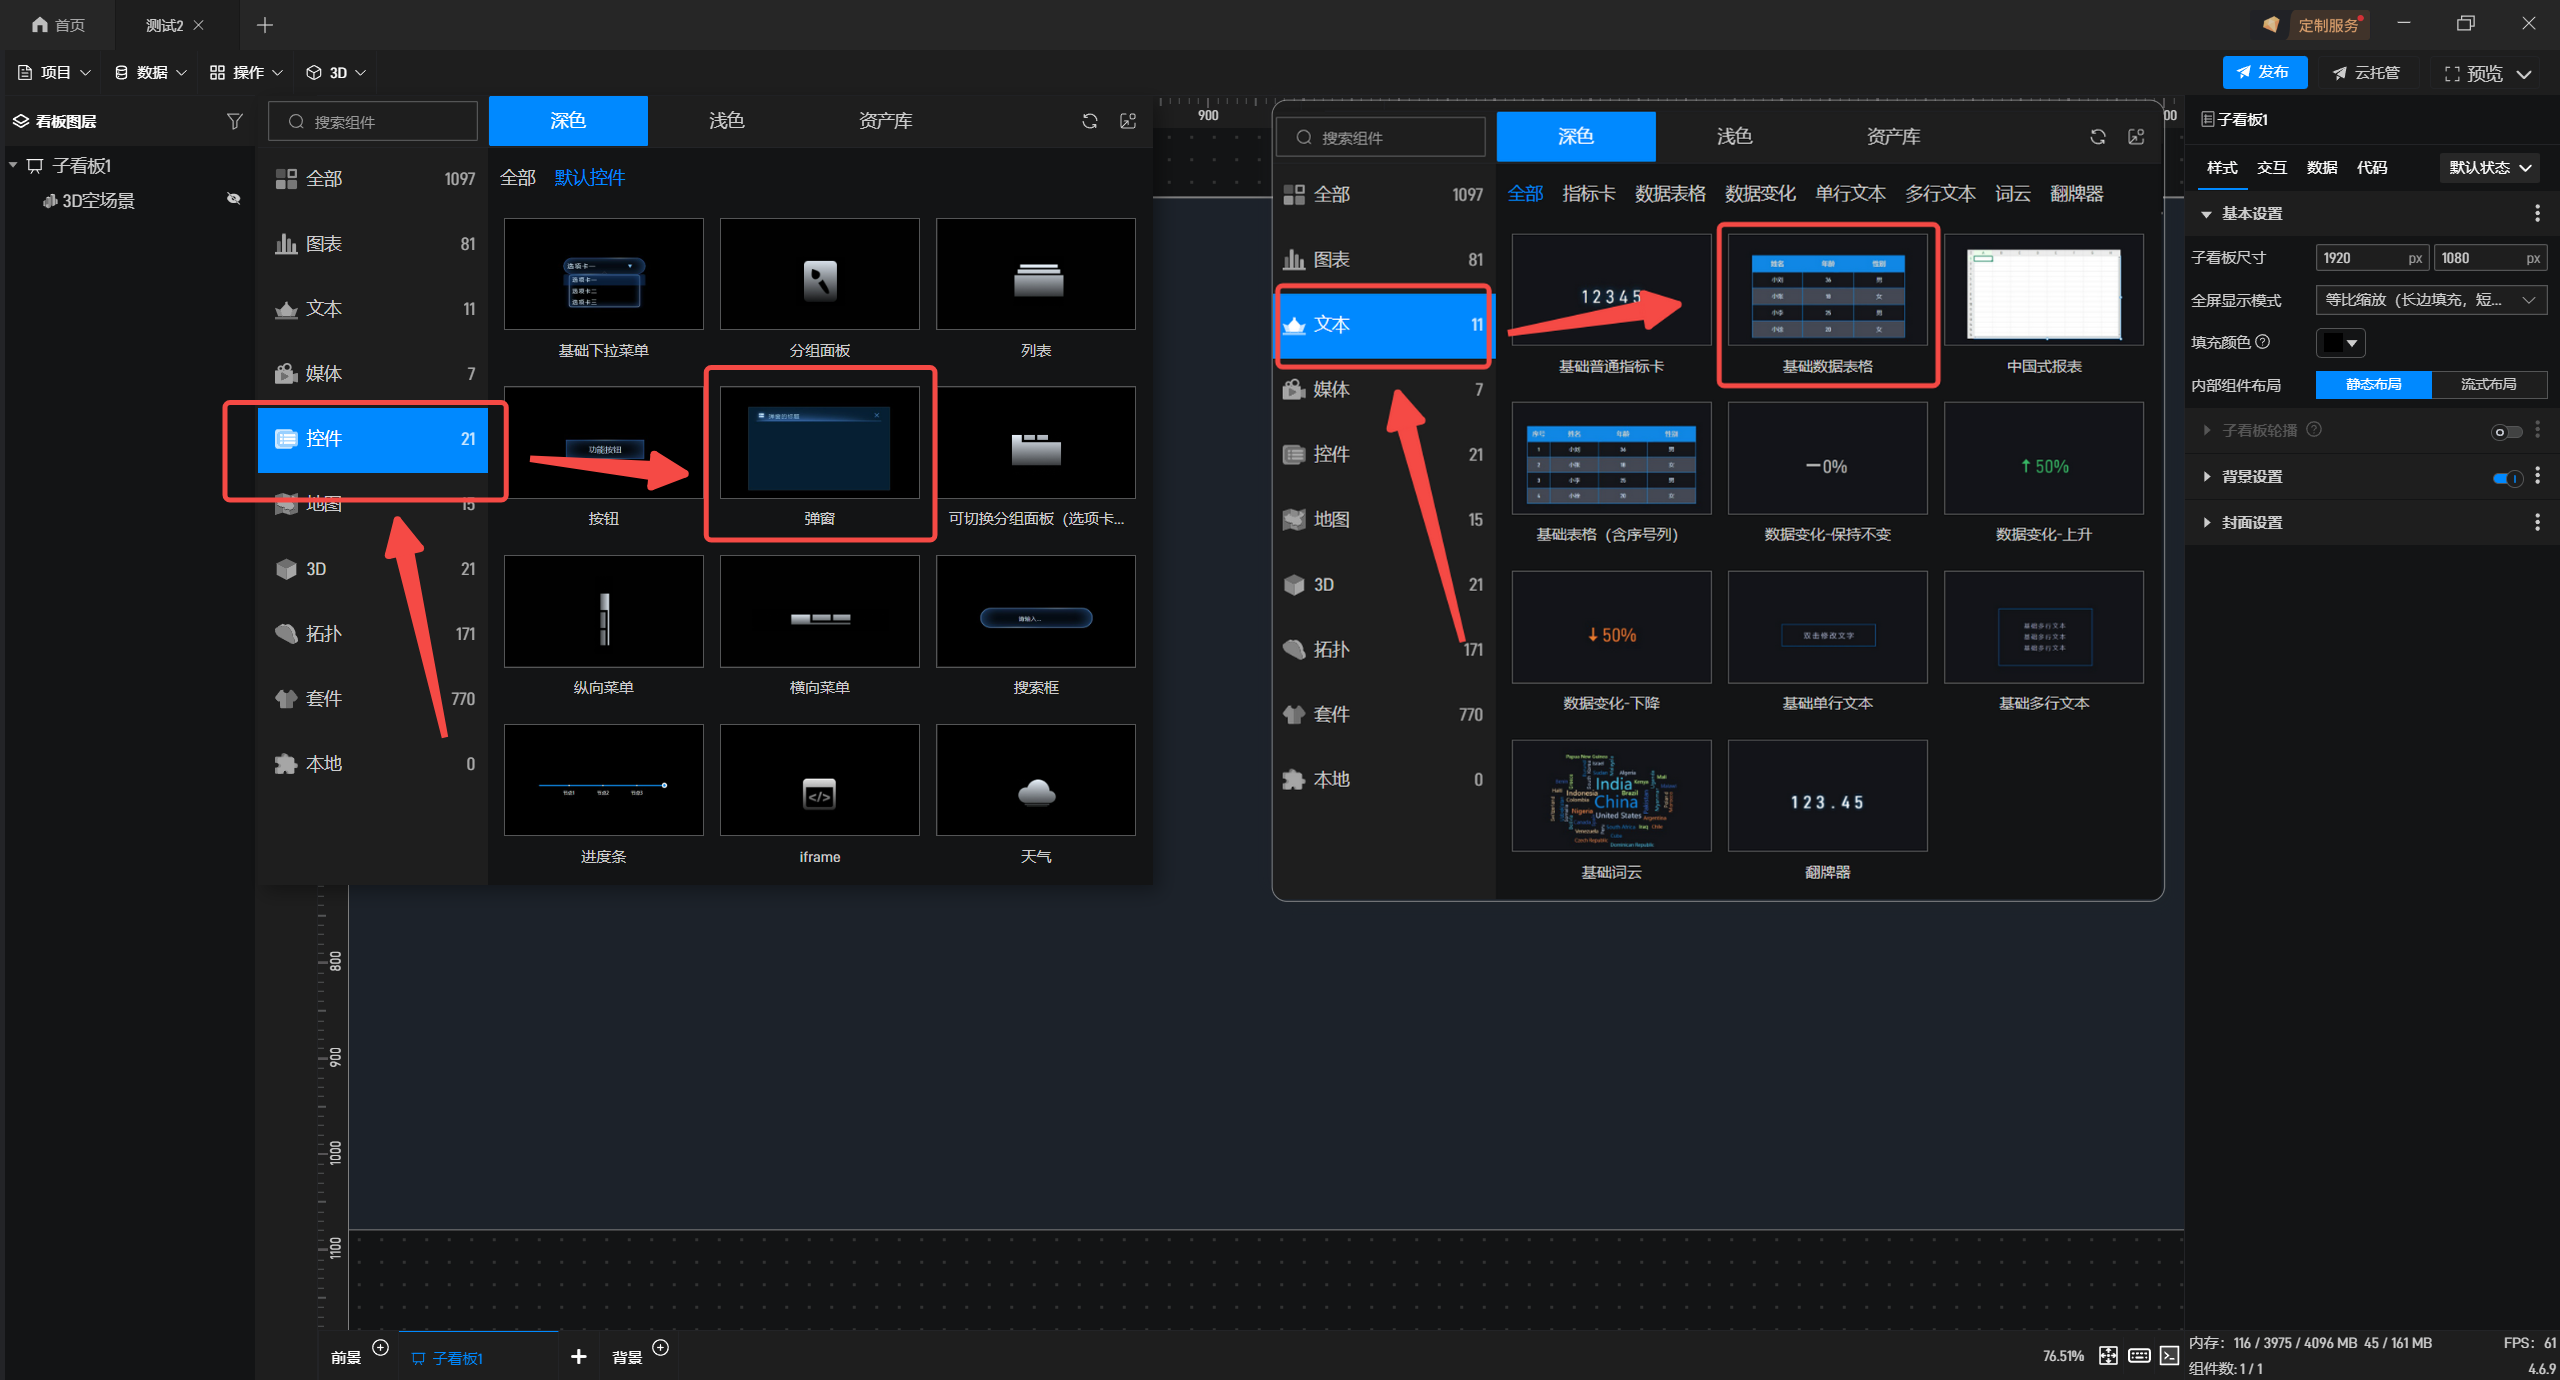Viewport: 2560px width, 1380px height.
Task: Click the 发布 button
Action: (2264, 72)
